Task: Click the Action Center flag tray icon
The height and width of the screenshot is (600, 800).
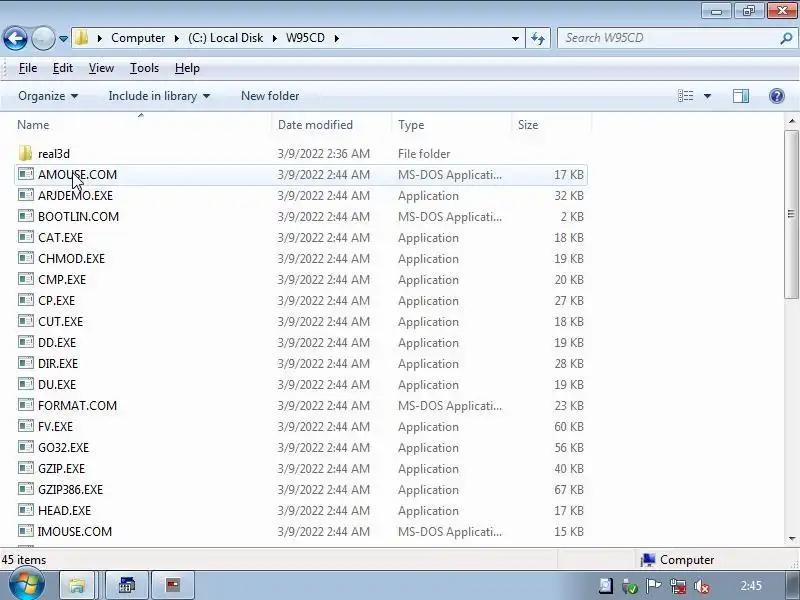Action: click(x=654, y=586)
